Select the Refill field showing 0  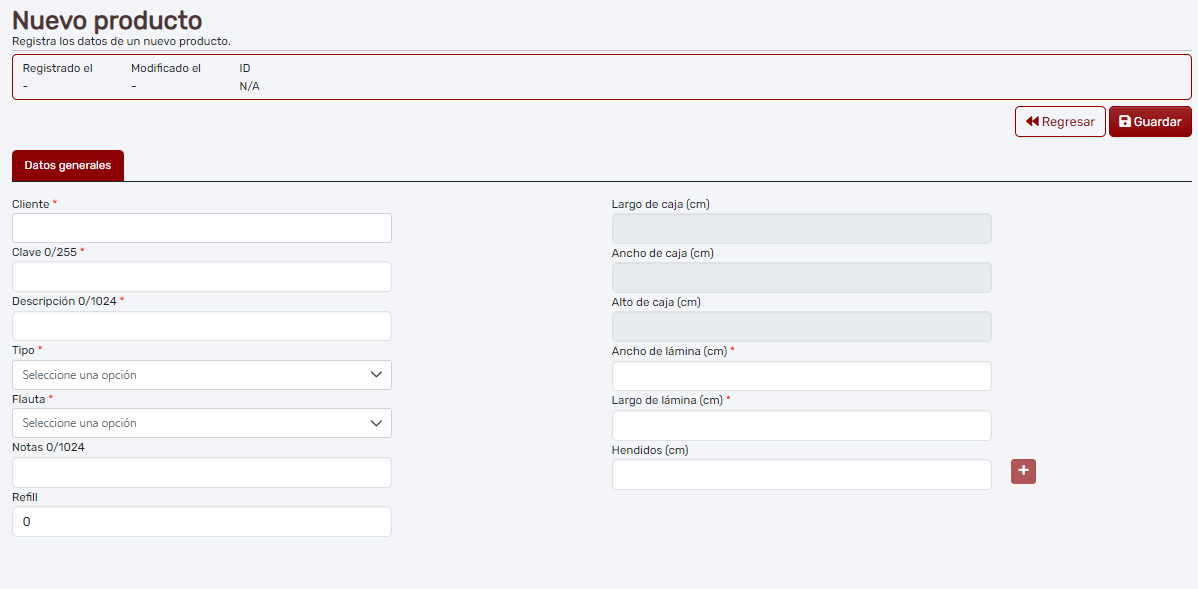pyautogui.click(x=200, y=521)
